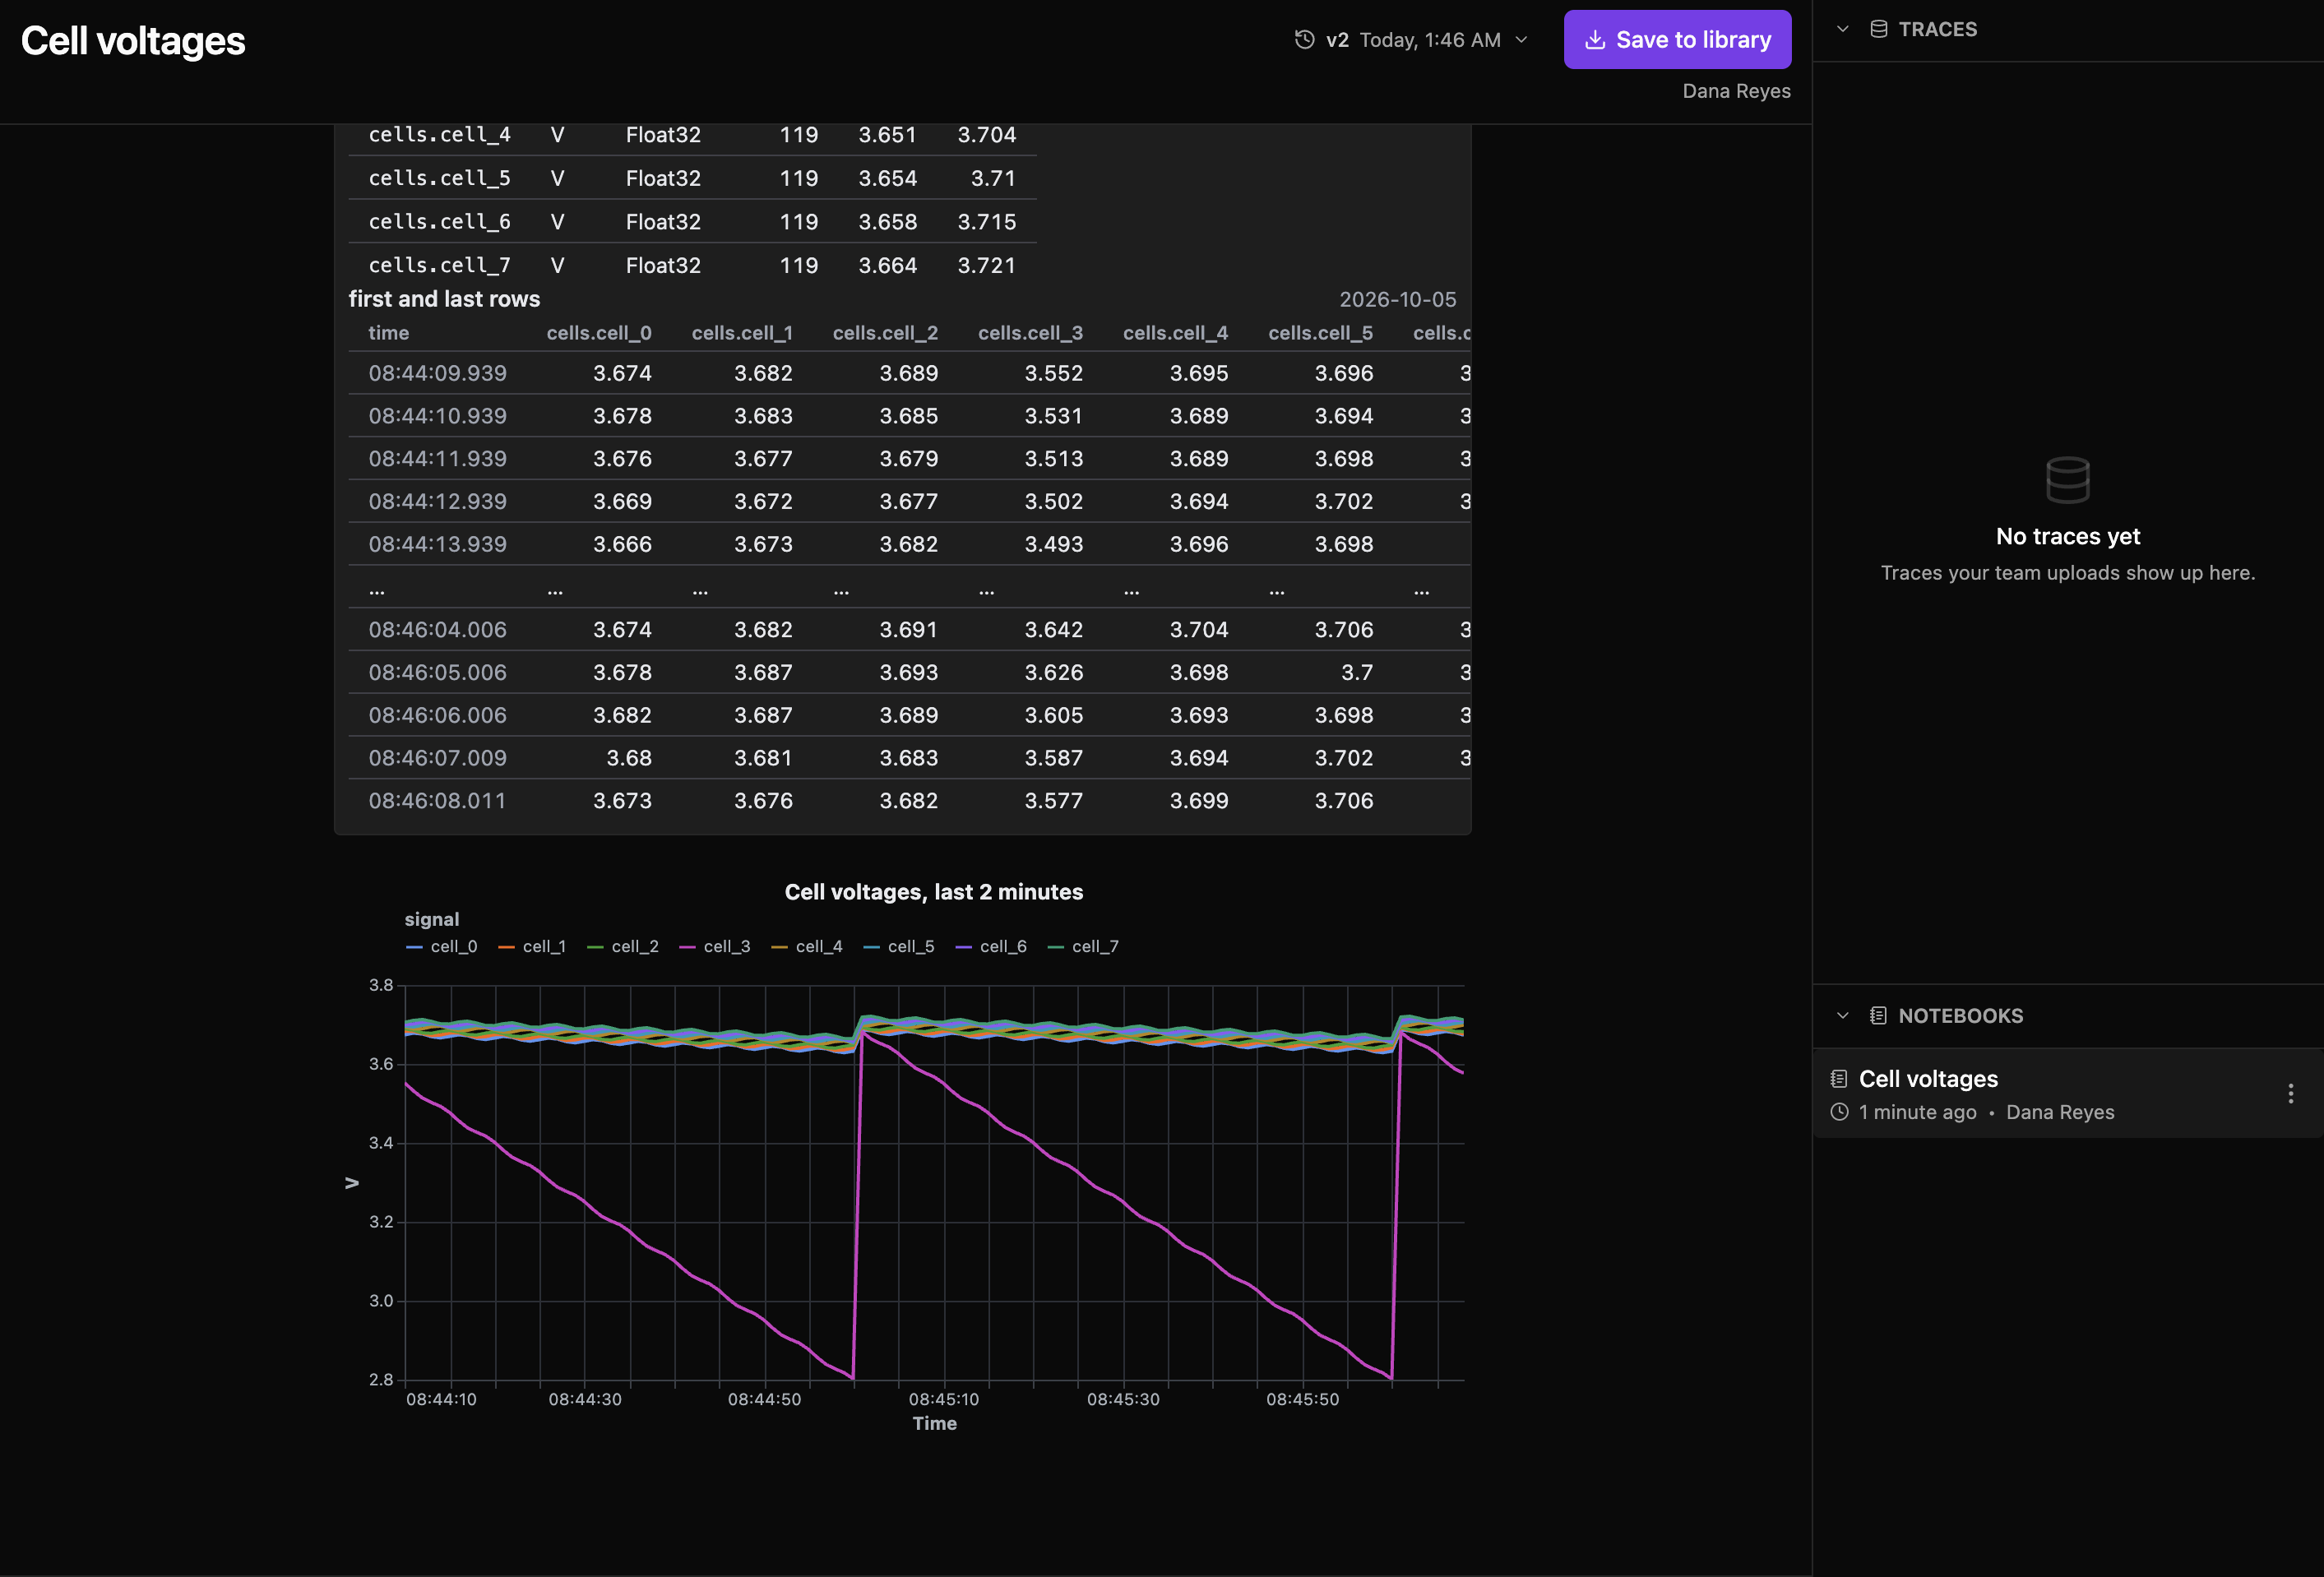Click the cells.cell_7 row in stats table
Viewport: 2324px width, 1577px height.
[x=692, y=265]
